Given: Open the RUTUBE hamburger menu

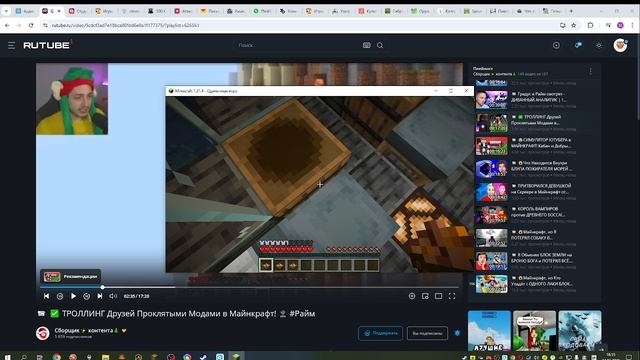Looking at the screenshot, I should (11, 45).
